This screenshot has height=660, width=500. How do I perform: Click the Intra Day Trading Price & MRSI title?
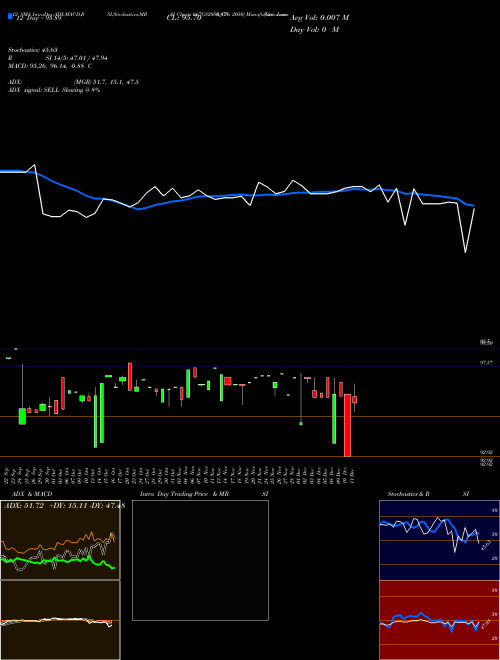pos(204,494)
